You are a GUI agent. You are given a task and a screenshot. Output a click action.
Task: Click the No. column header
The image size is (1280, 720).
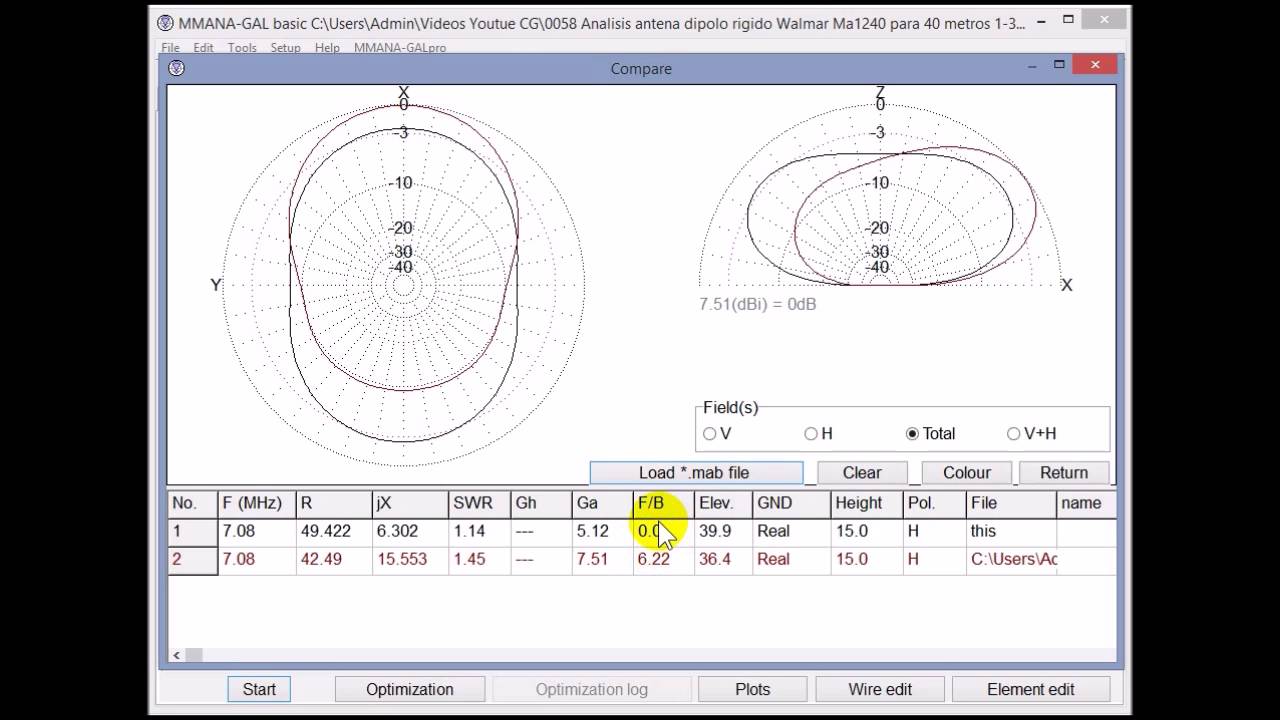point(192,503)
